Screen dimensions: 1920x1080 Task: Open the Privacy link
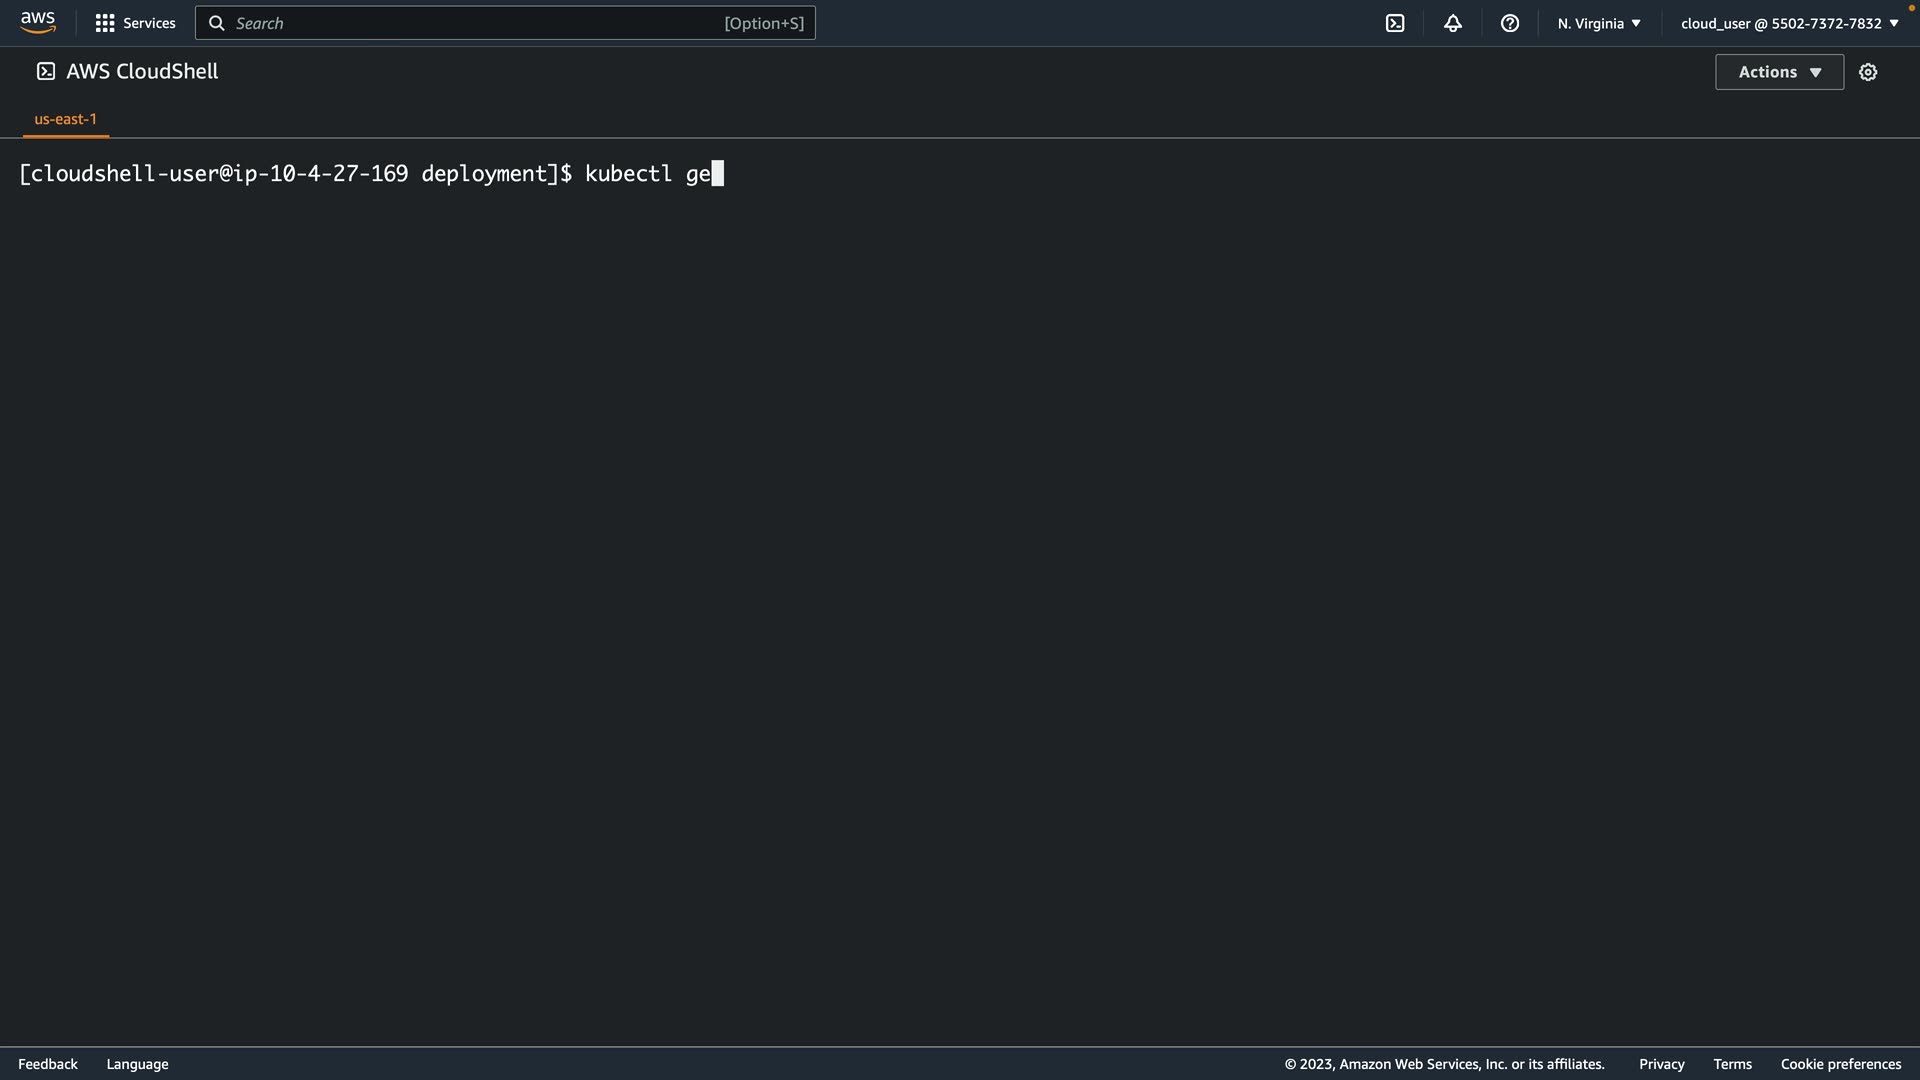coord(1661,1064)
